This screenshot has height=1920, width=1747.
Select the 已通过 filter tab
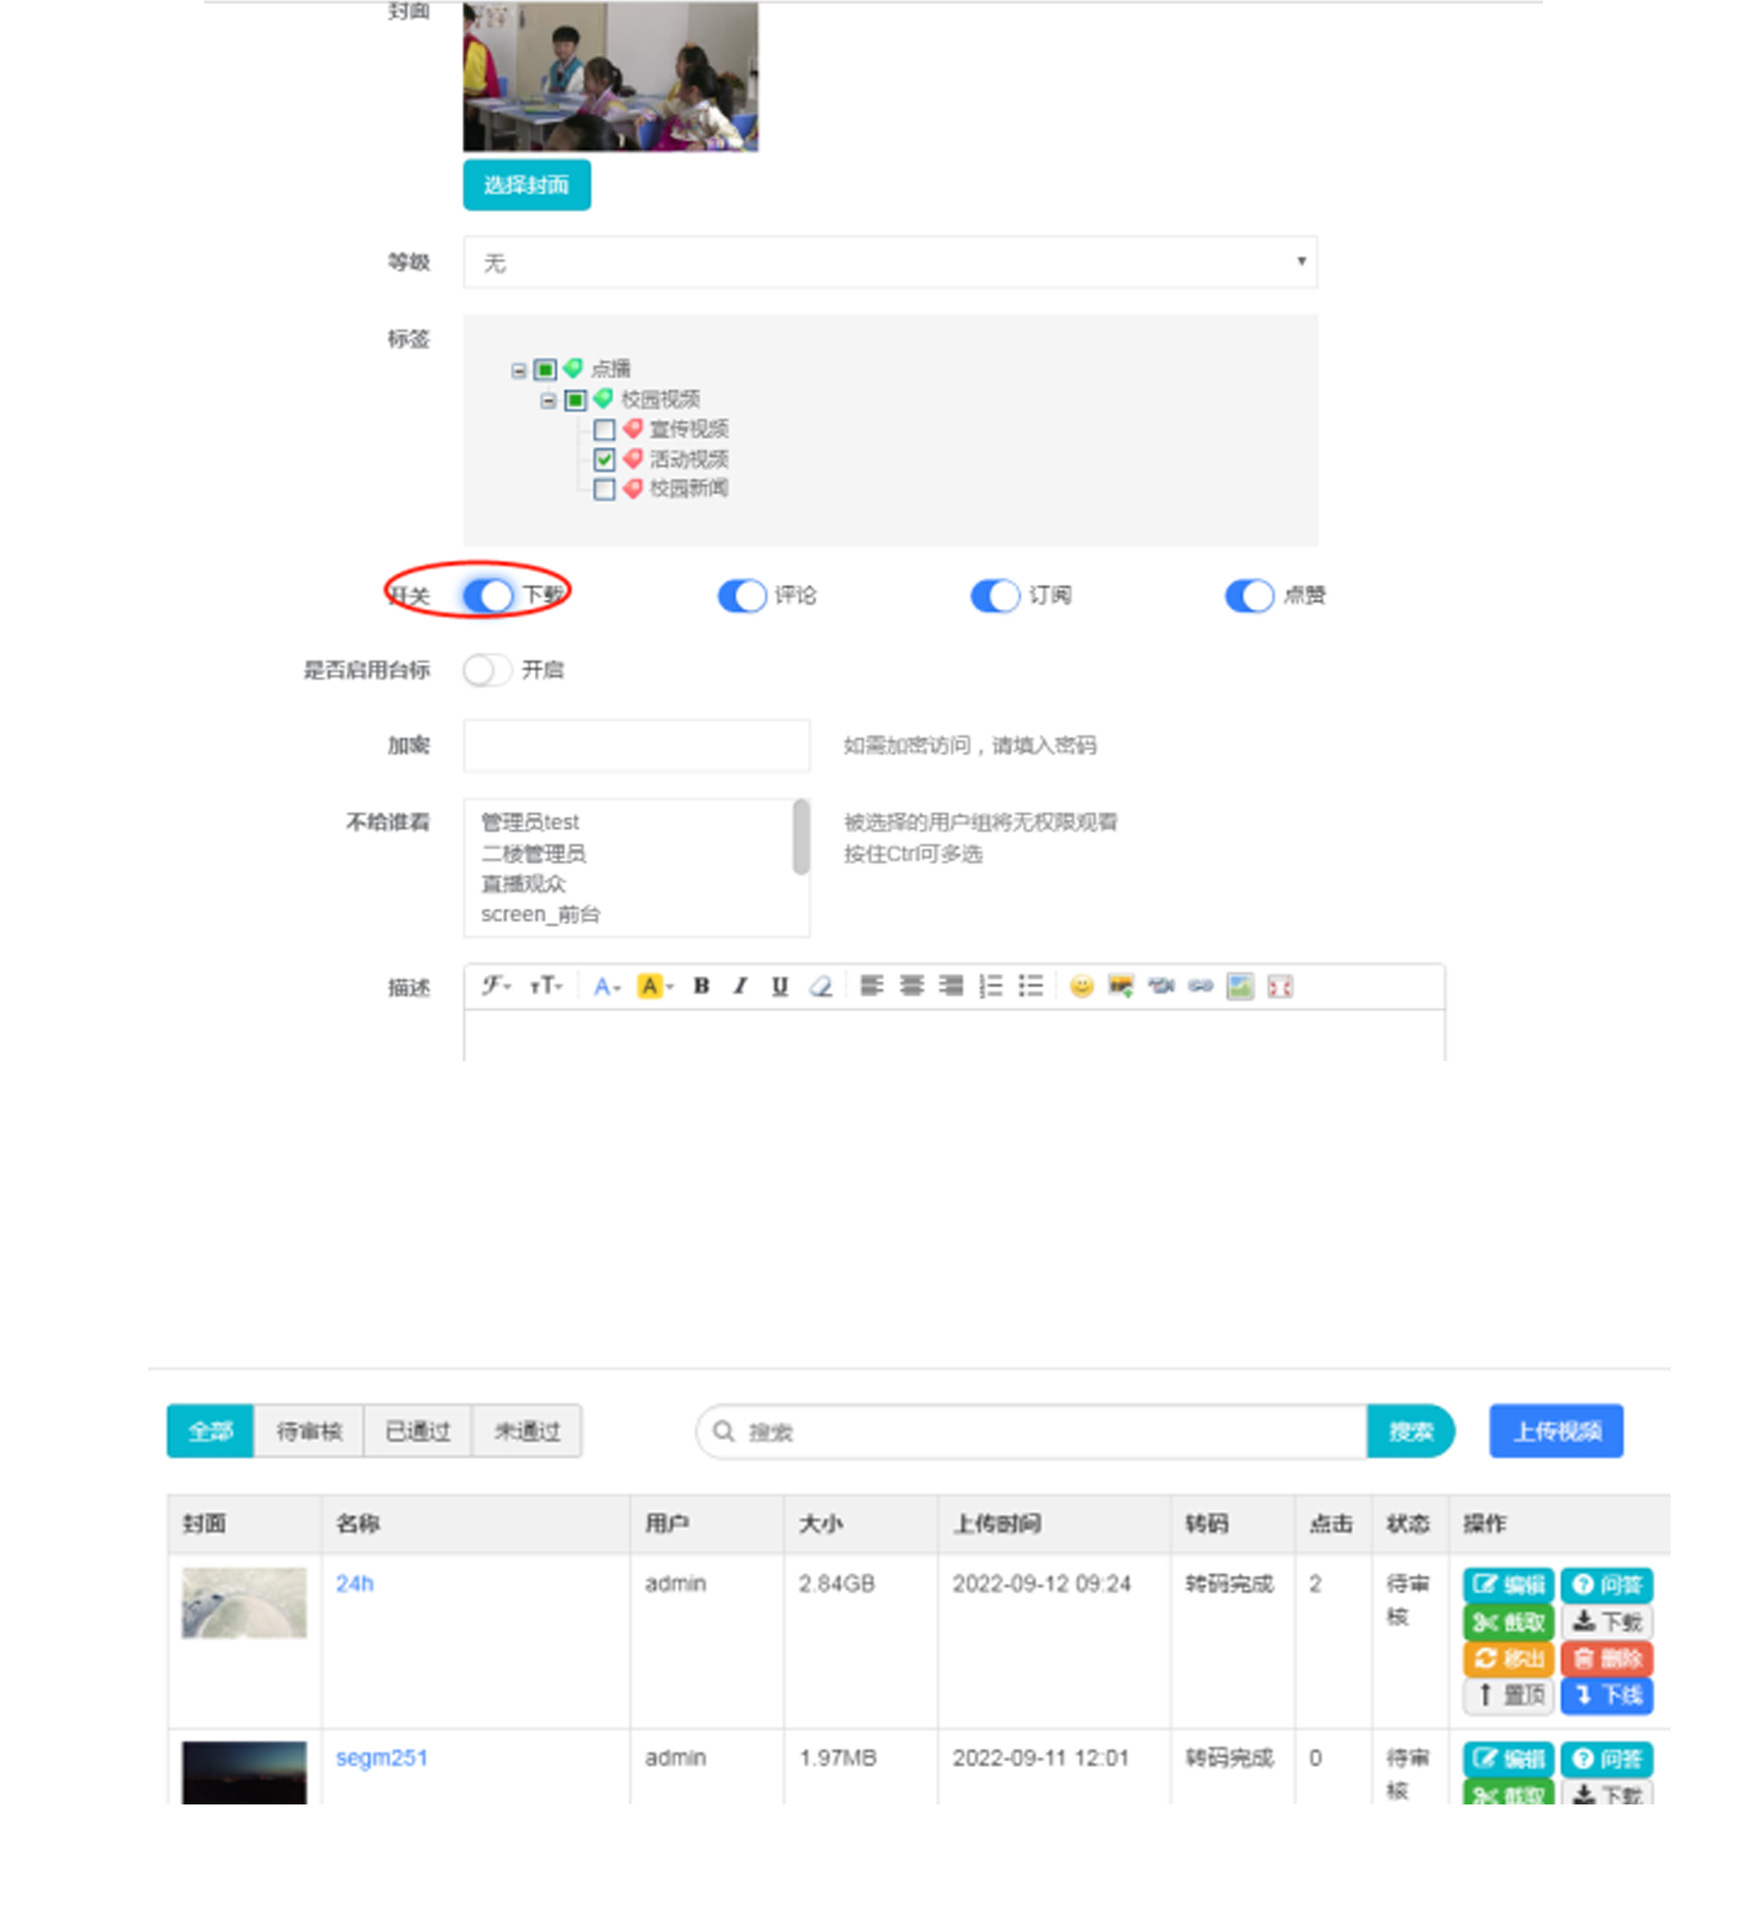(x=418, y=1431)
